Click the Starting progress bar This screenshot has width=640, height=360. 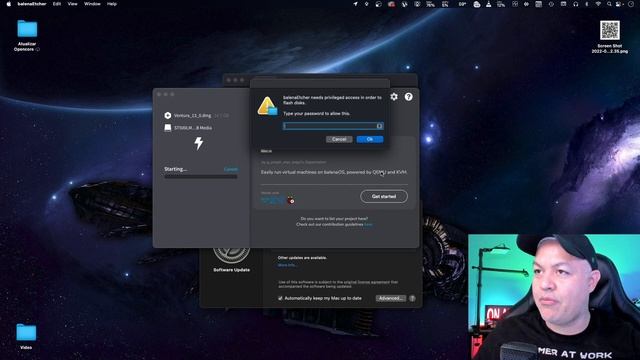pyautogui.click(x=200, y=176)
